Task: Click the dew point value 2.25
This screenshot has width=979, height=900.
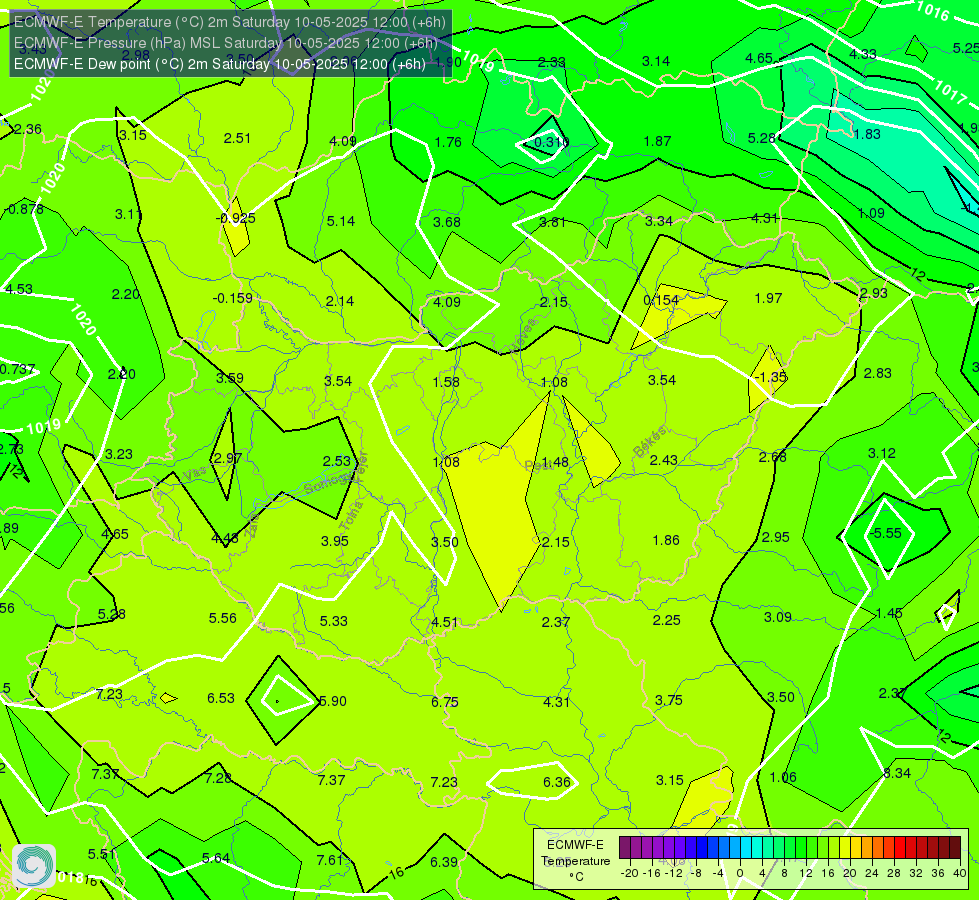Action: [667, 620]
